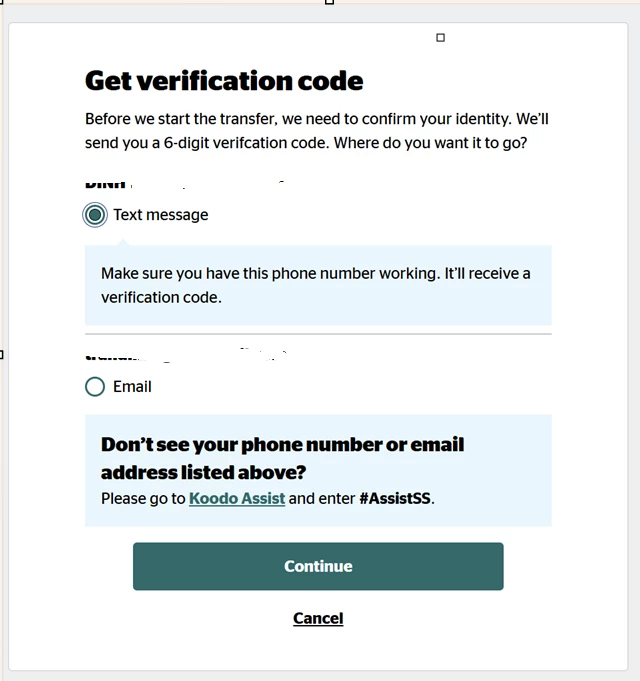Click the '#AssistSS' bold hashtag text

click(395, 498)
